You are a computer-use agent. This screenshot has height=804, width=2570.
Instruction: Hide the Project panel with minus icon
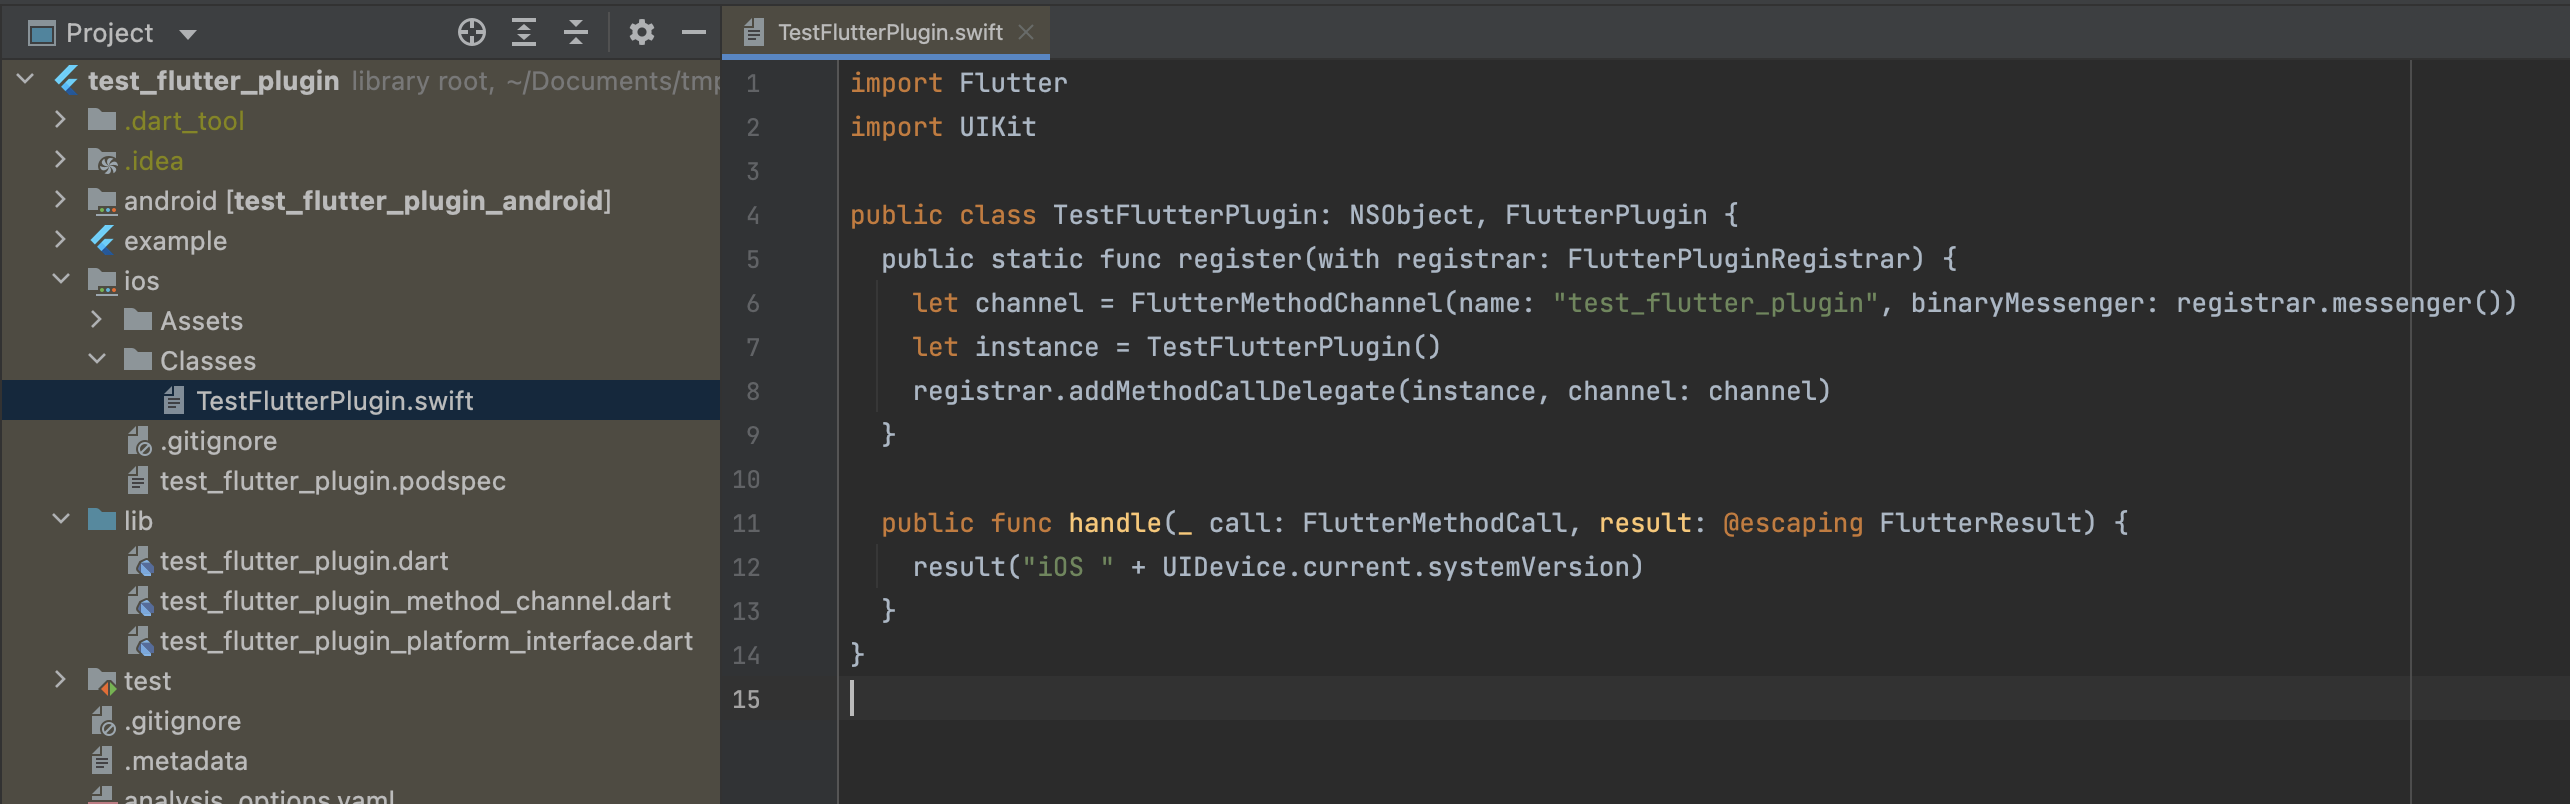(x=694, y=33)
